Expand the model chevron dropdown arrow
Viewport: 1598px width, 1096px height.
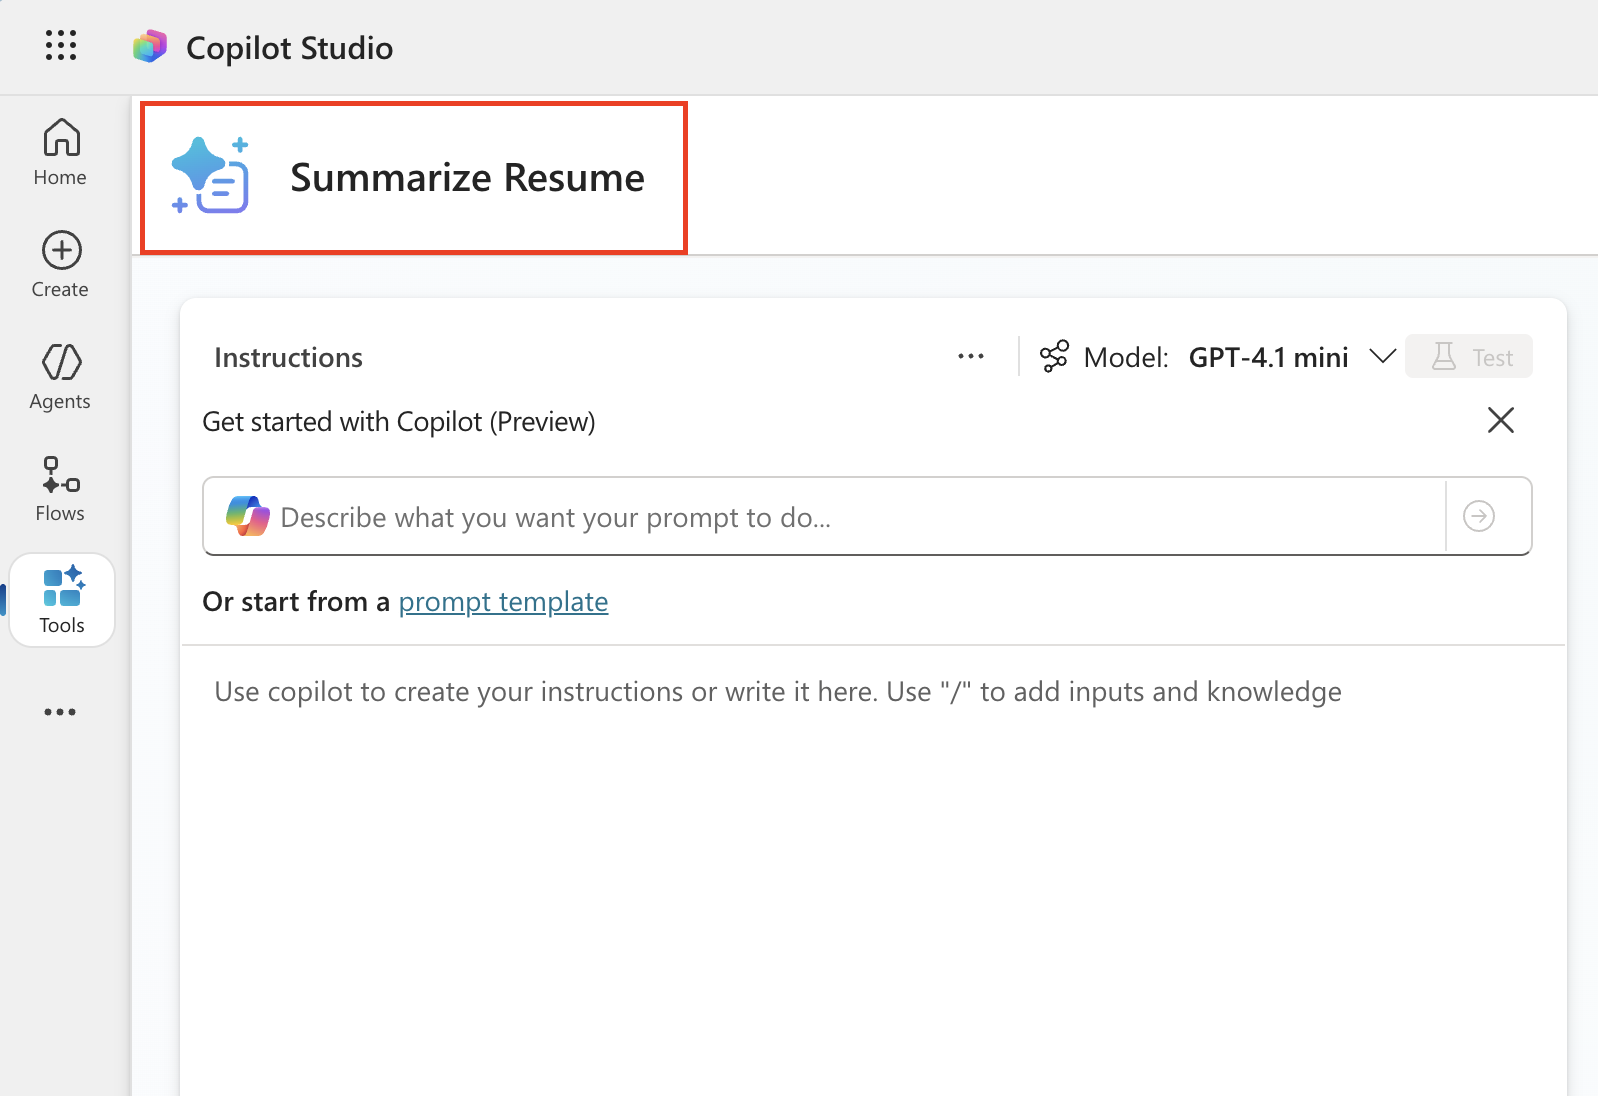click(1382, 357)
